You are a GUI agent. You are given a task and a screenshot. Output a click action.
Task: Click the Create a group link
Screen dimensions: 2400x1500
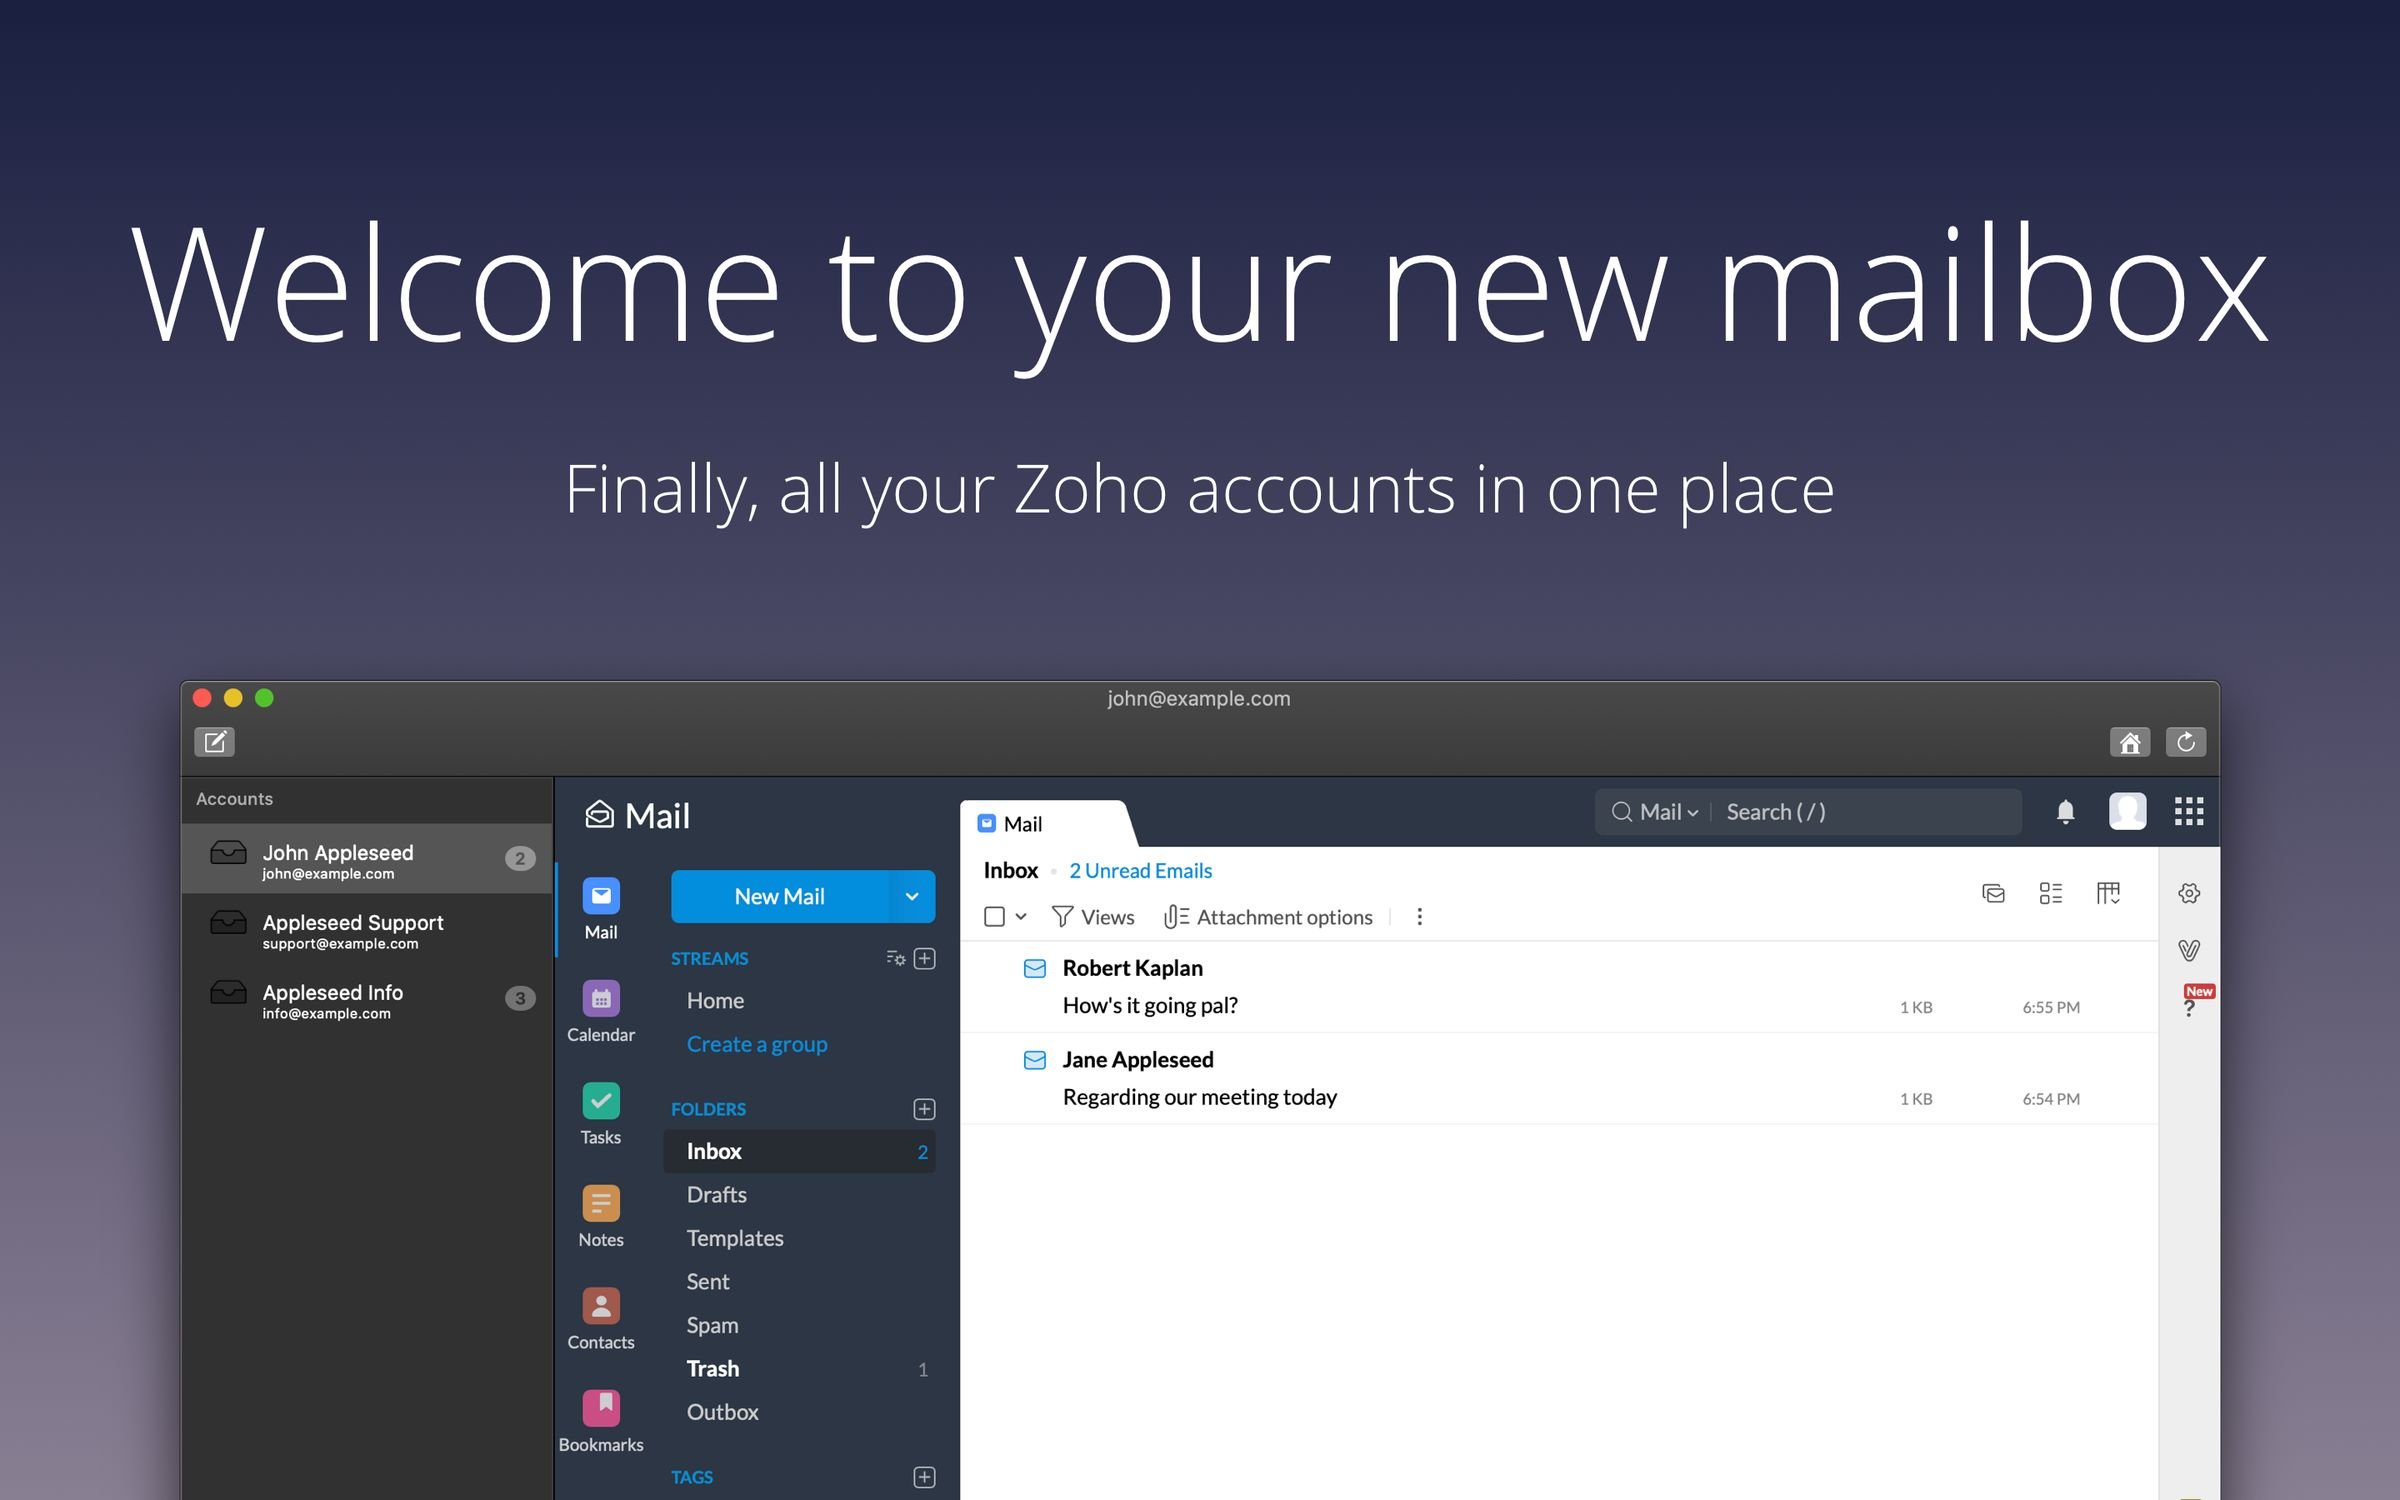tap(757, 1042)
